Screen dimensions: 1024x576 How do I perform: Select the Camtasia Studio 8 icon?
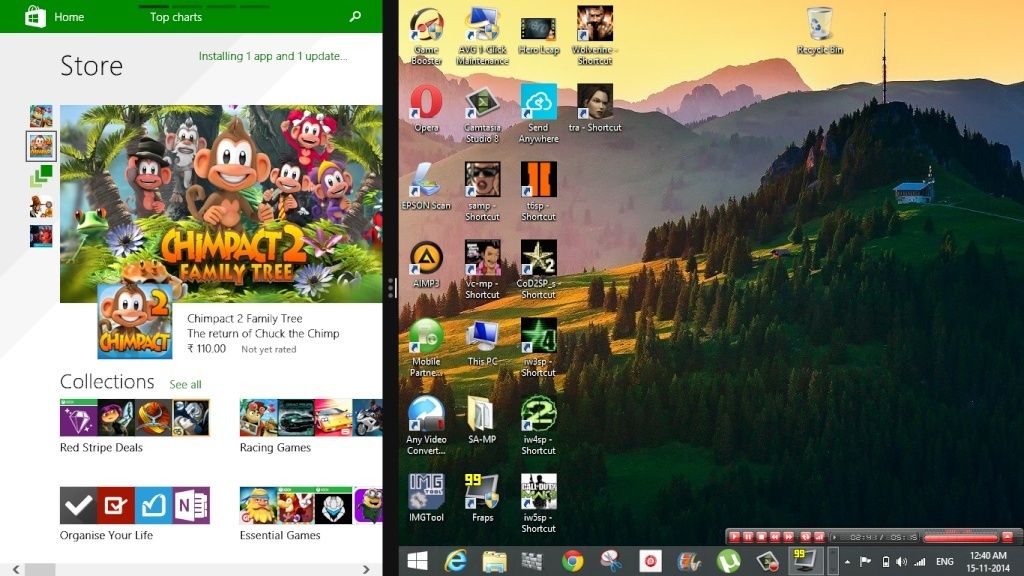[483, 114]
